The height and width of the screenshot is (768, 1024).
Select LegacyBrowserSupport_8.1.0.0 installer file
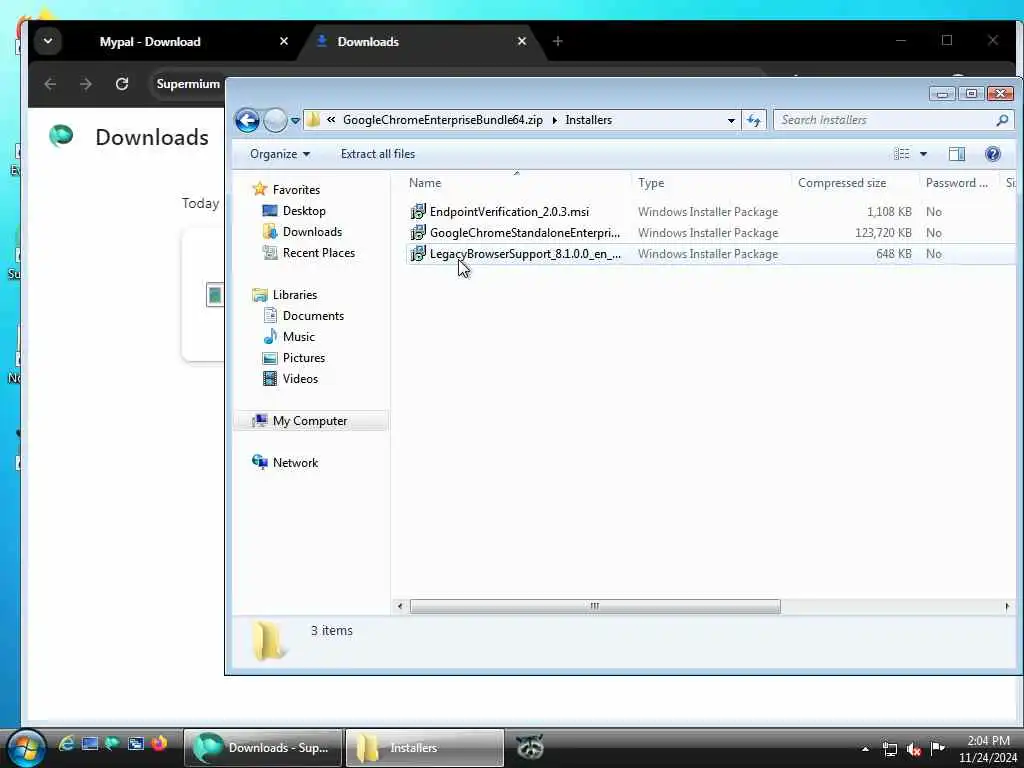525,253
